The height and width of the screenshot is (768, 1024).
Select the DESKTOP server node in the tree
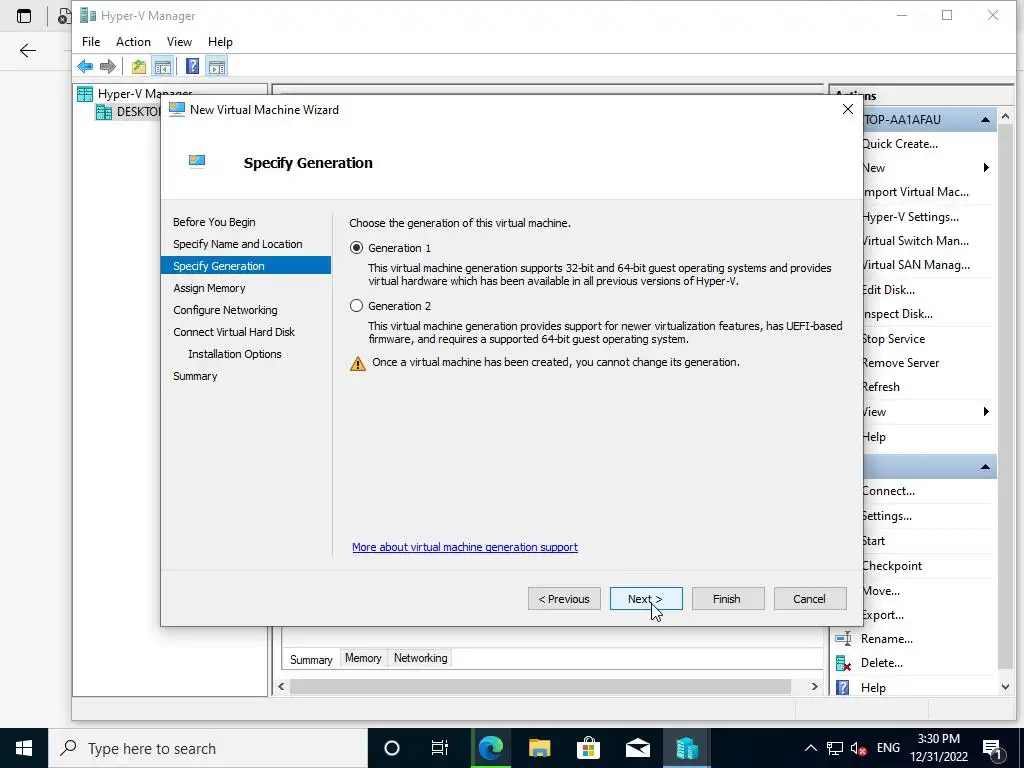(128, 112)
